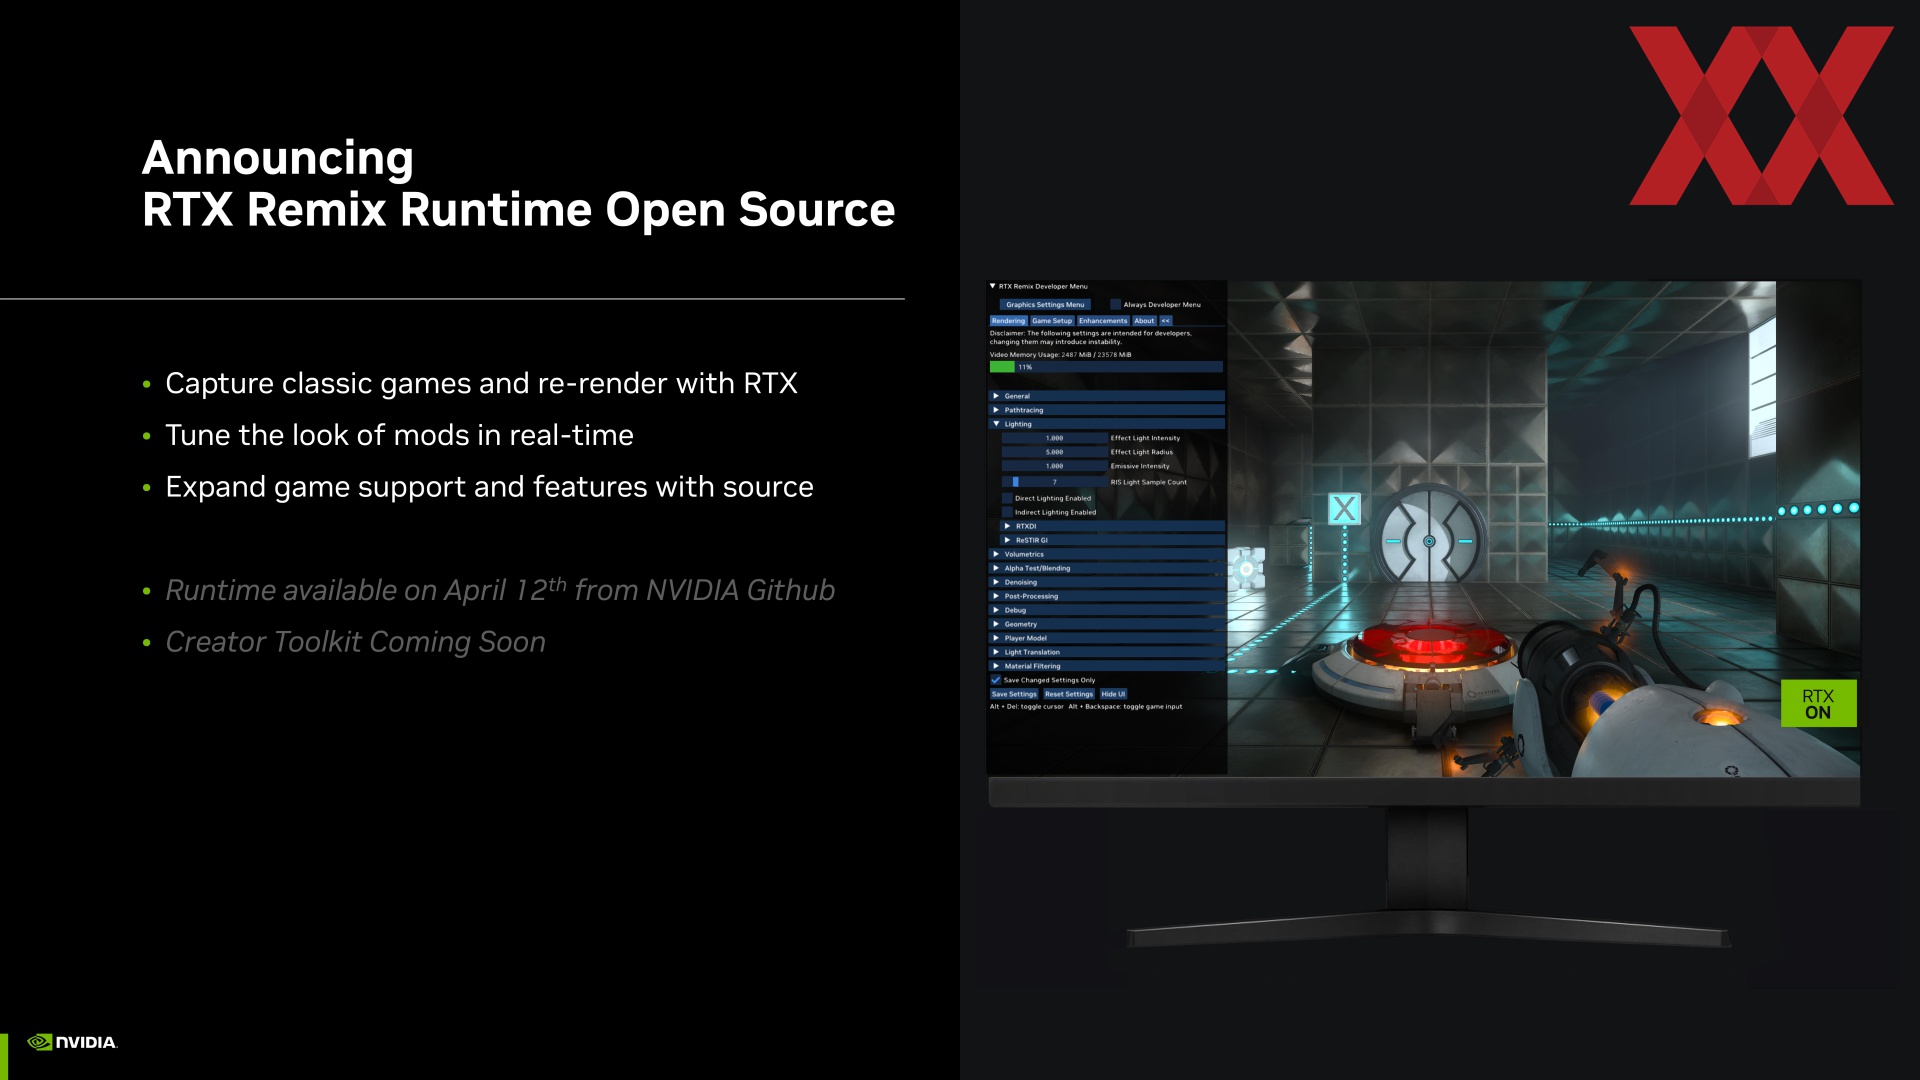Click 'Capture classic games and re-render' bullet
1920x1080 pixels.
coord(481,383)
